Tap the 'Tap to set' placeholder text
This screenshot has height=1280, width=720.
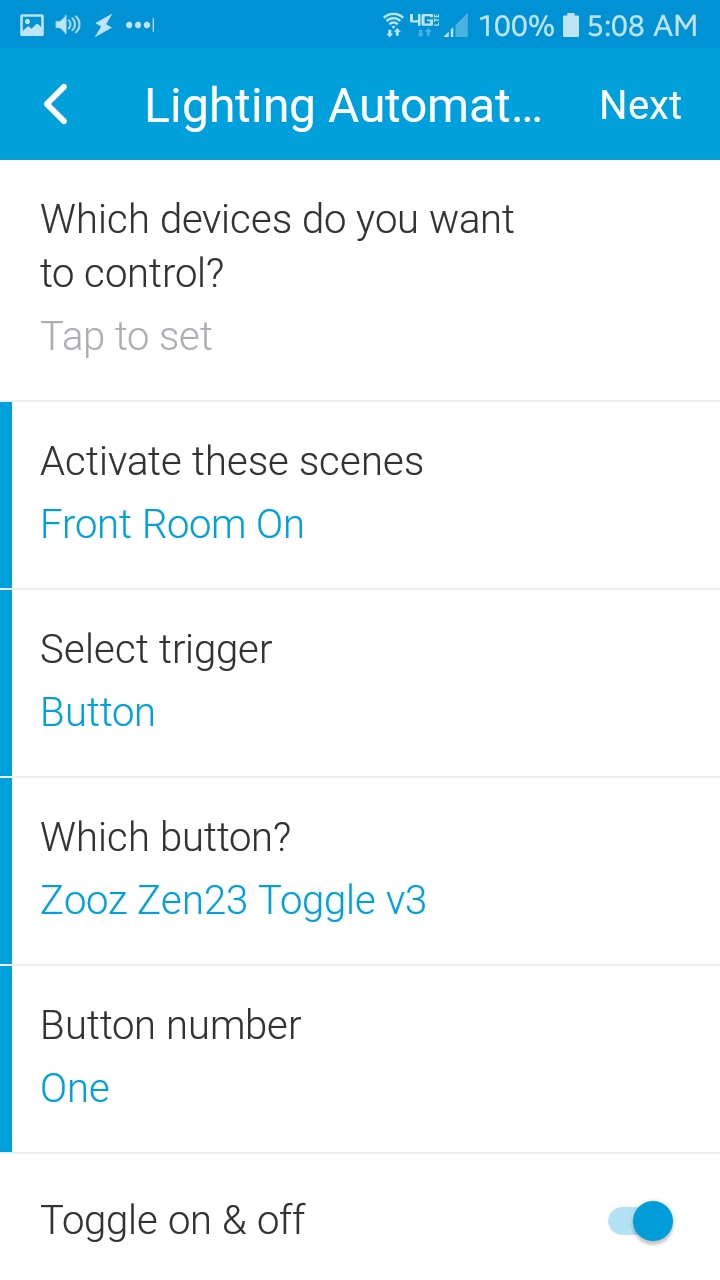126,337
